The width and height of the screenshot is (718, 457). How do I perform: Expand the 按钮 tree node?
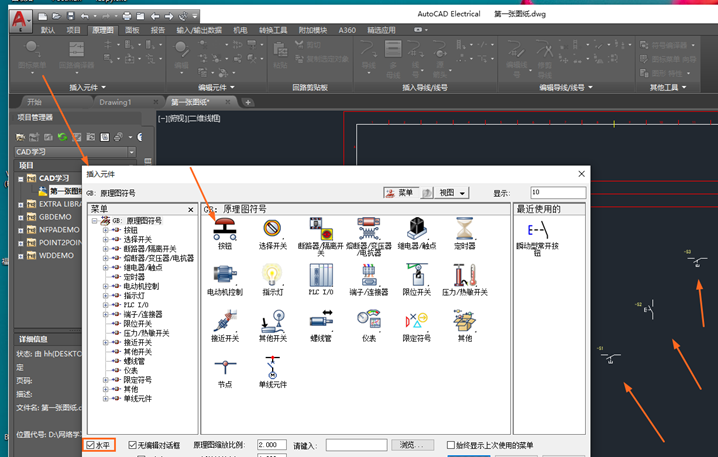(106, 230)
